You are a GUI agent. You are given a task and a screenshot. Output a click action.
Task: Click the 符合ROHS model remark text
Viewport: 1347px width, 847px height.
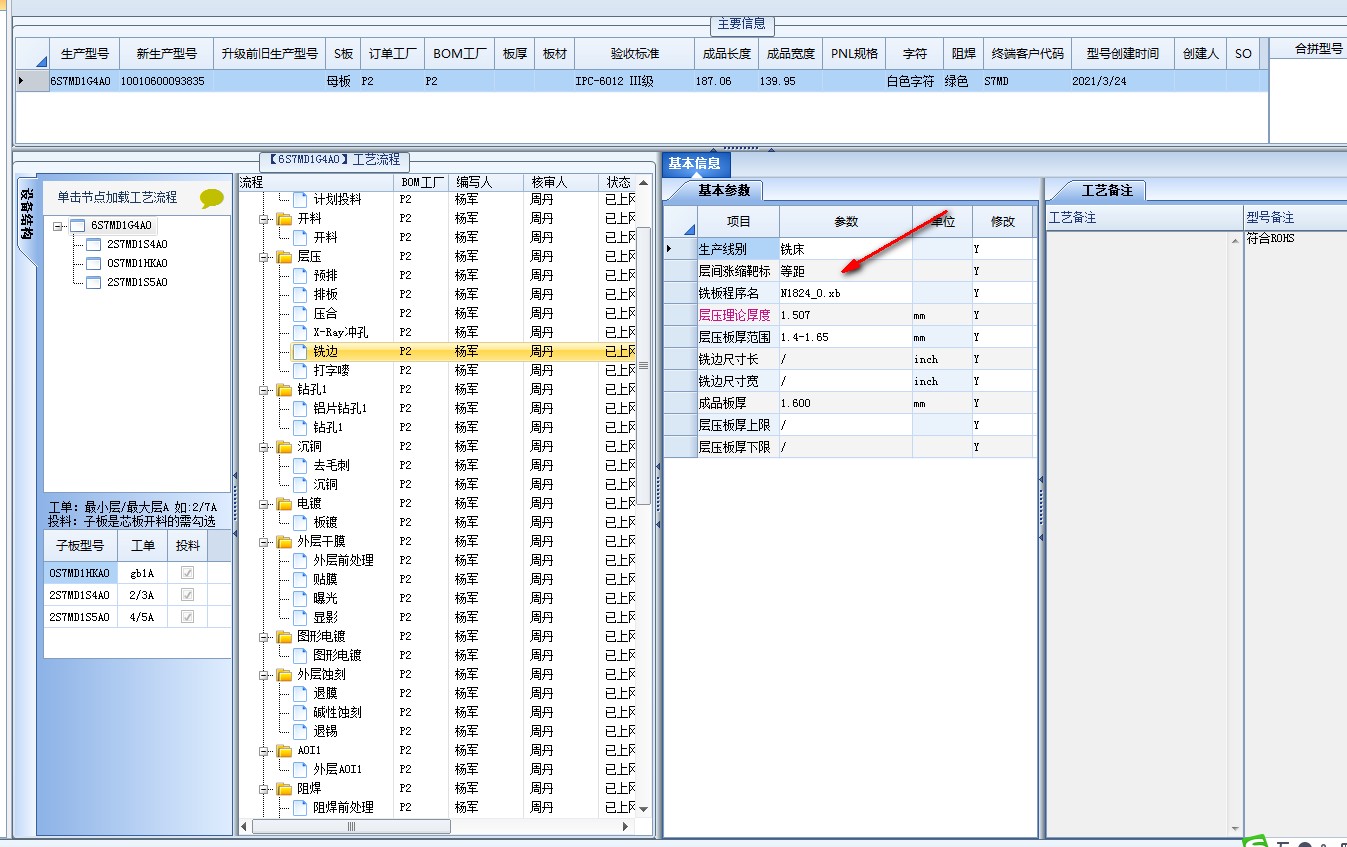[1270, 238]
